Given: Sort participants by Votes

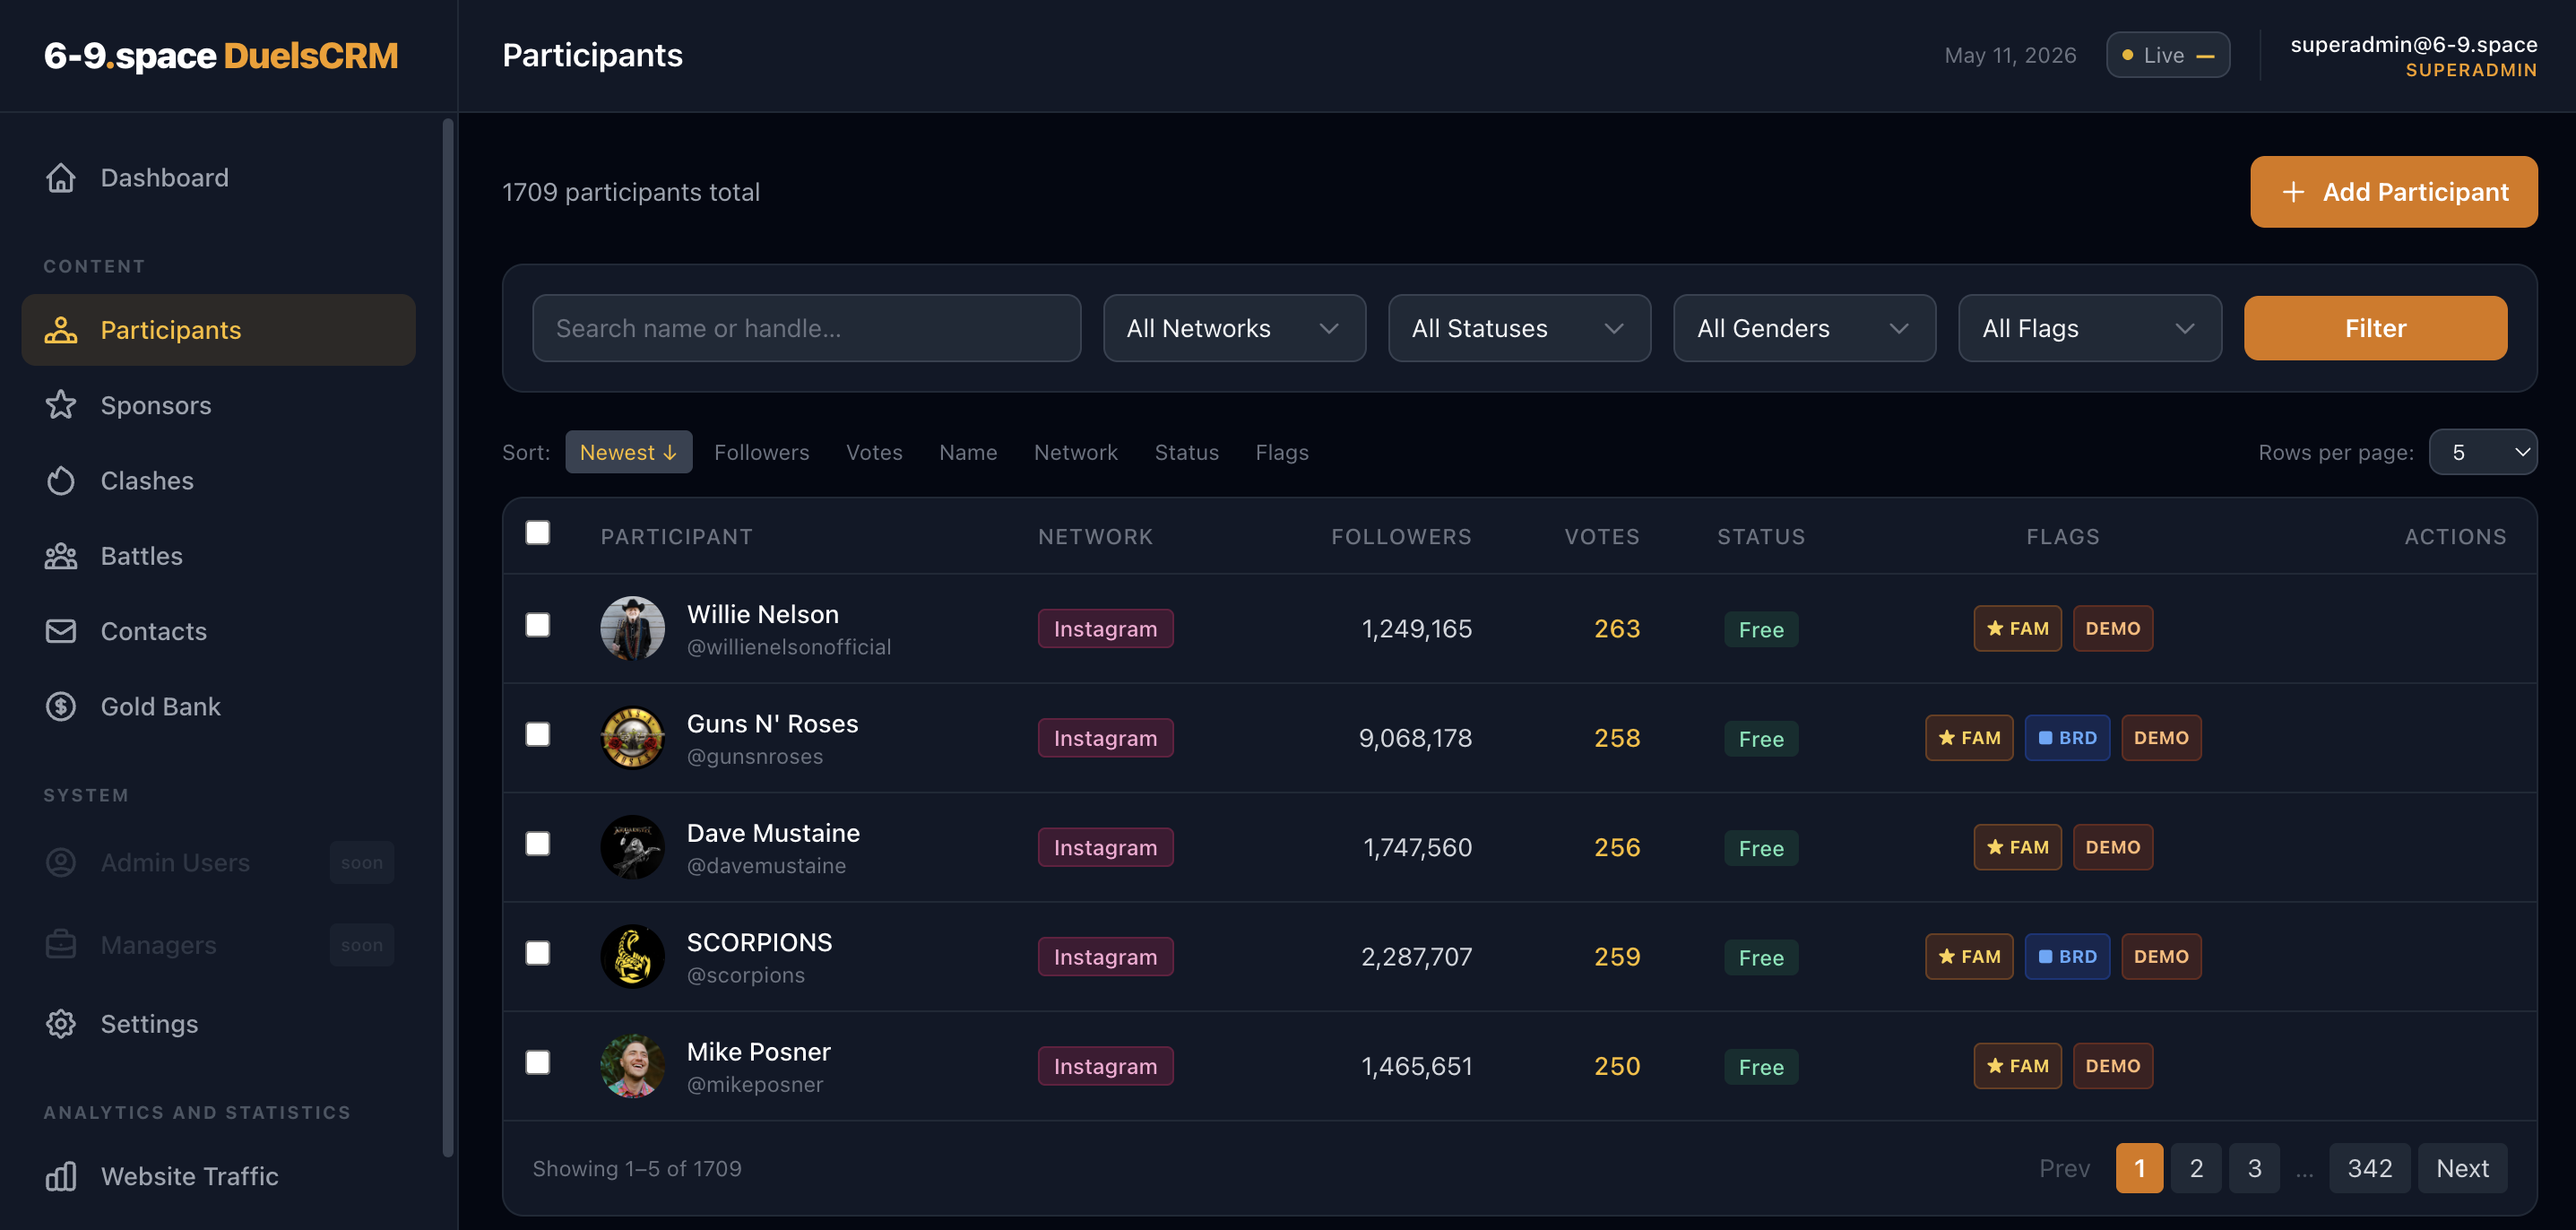Looking at the screenshot, I should click(x=874, y=452).
